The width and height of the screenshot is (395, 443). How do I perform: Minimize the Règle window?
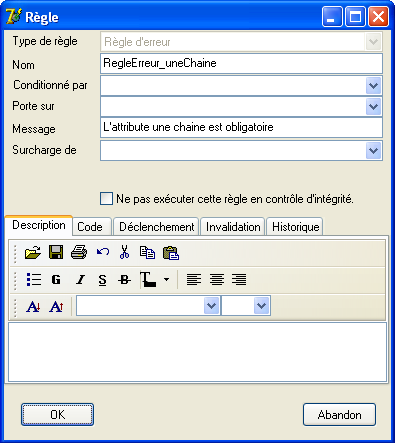[x=332, y=17]
